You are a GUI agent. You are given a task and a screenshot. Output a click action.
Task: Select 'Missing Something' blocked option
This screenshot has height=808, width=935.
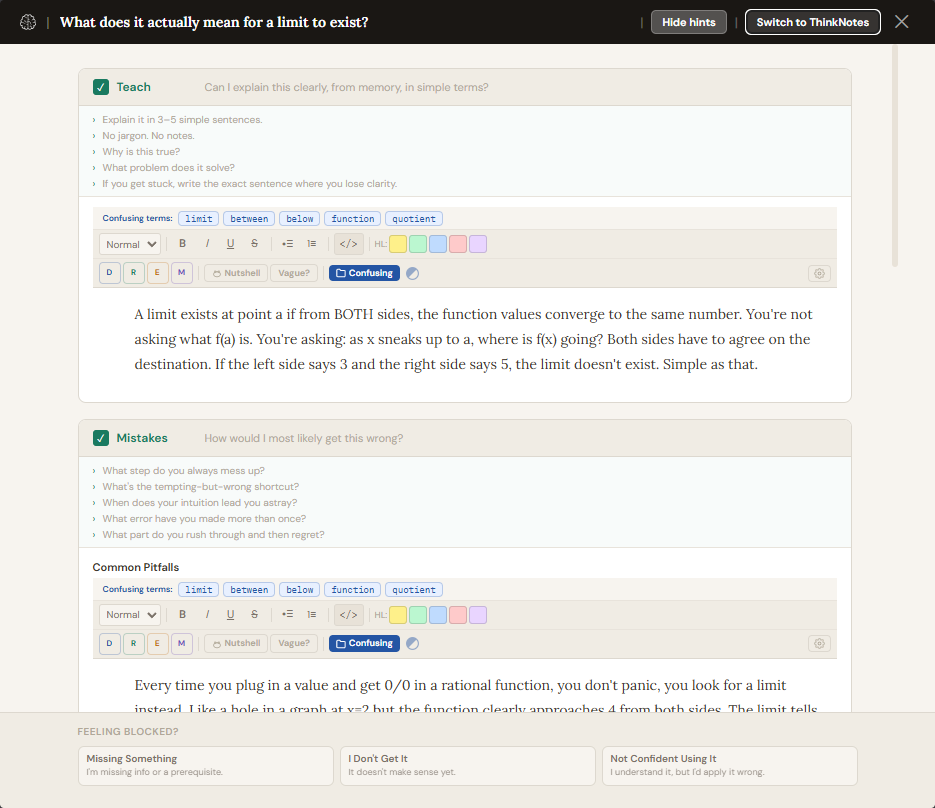[205, 765]
